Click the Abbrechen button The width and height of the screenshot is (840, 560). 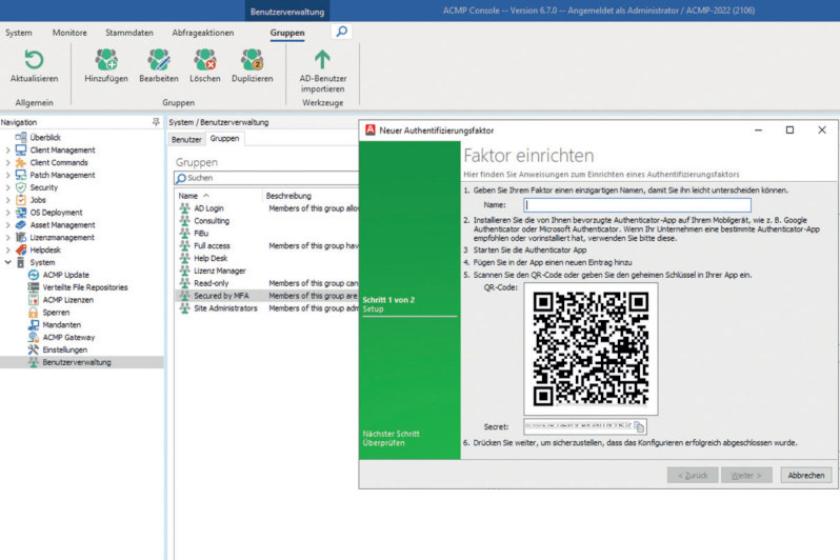tap(806, 475)
